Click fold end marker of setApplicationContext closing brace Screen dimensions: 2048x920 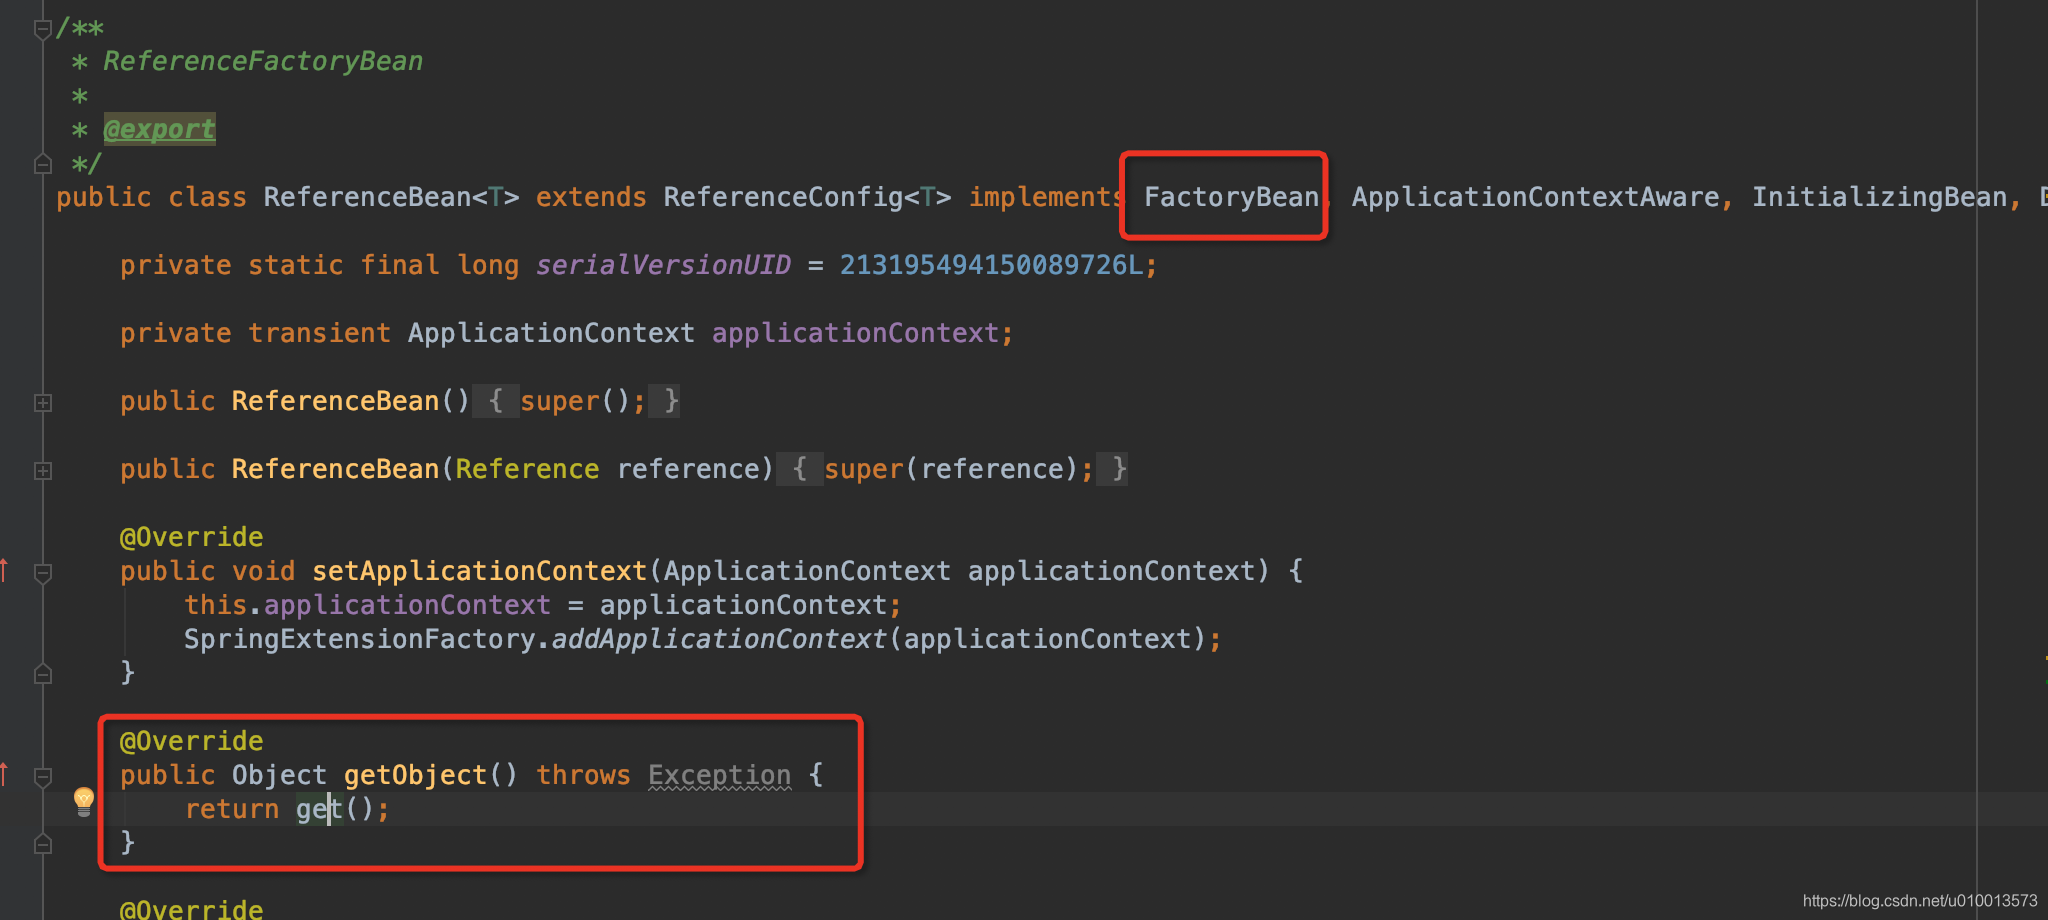pos(43,673)
